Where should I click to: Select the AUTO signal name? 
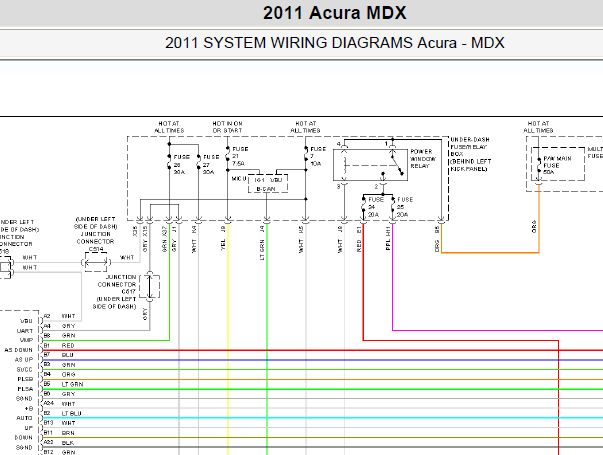coord(24,418)
